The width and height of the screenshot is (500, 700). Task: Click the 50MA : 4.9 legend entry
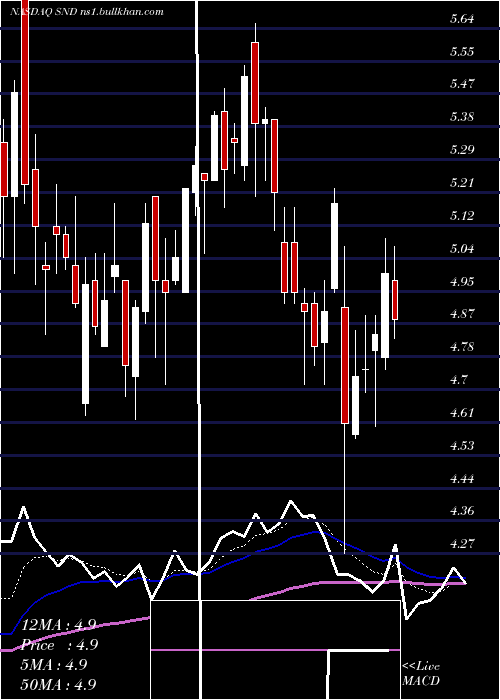tap(57, 684)
